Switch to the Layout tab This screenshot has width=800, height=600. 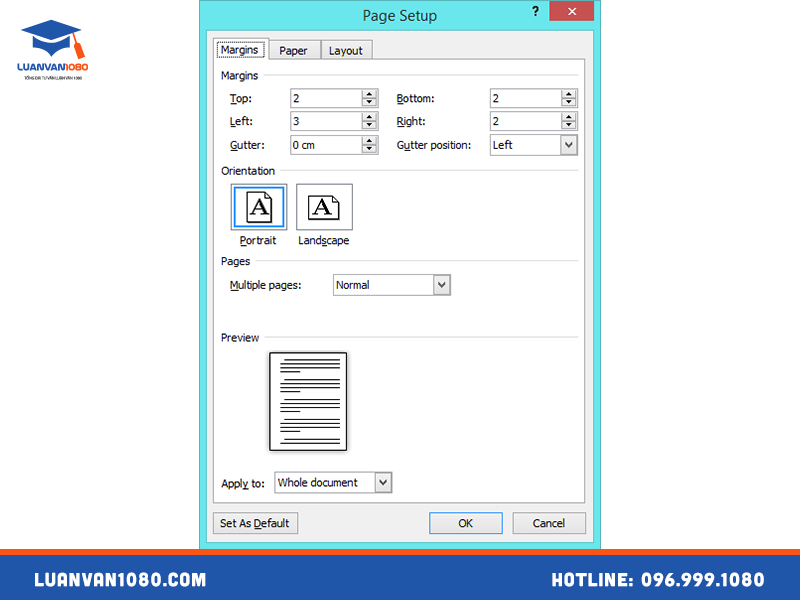tap(346, 50)
